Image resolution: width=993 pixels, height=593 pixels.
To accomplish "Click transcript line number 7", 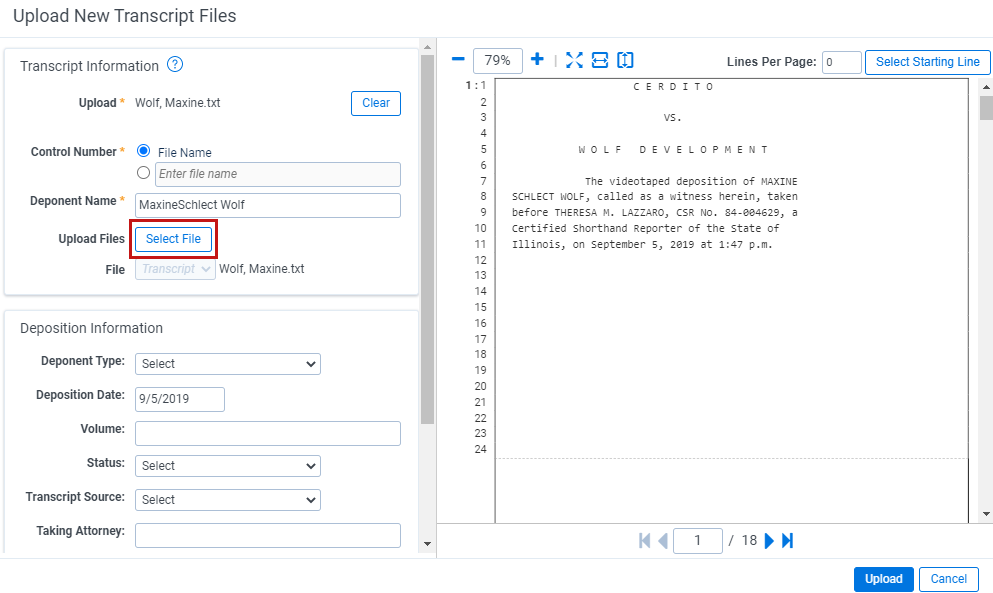I will pos(483,181).
